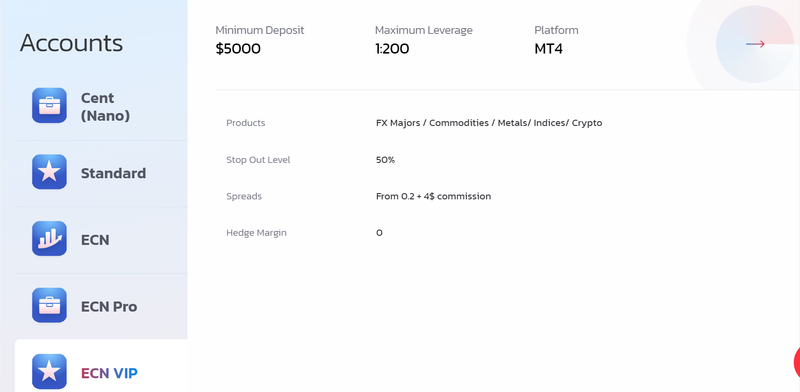The width and height of the screenshot is (800, 392).
Task: Click the FX Majors / Commodities products text
Action: click(489, 123)
